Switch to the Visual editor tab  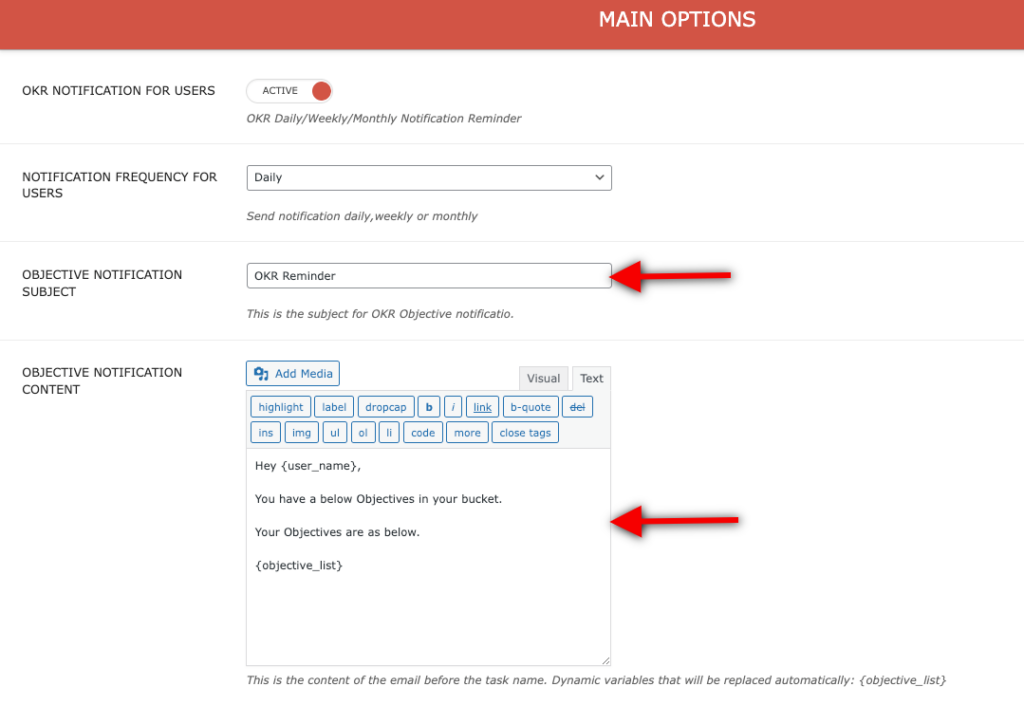(x=543, y=378)
